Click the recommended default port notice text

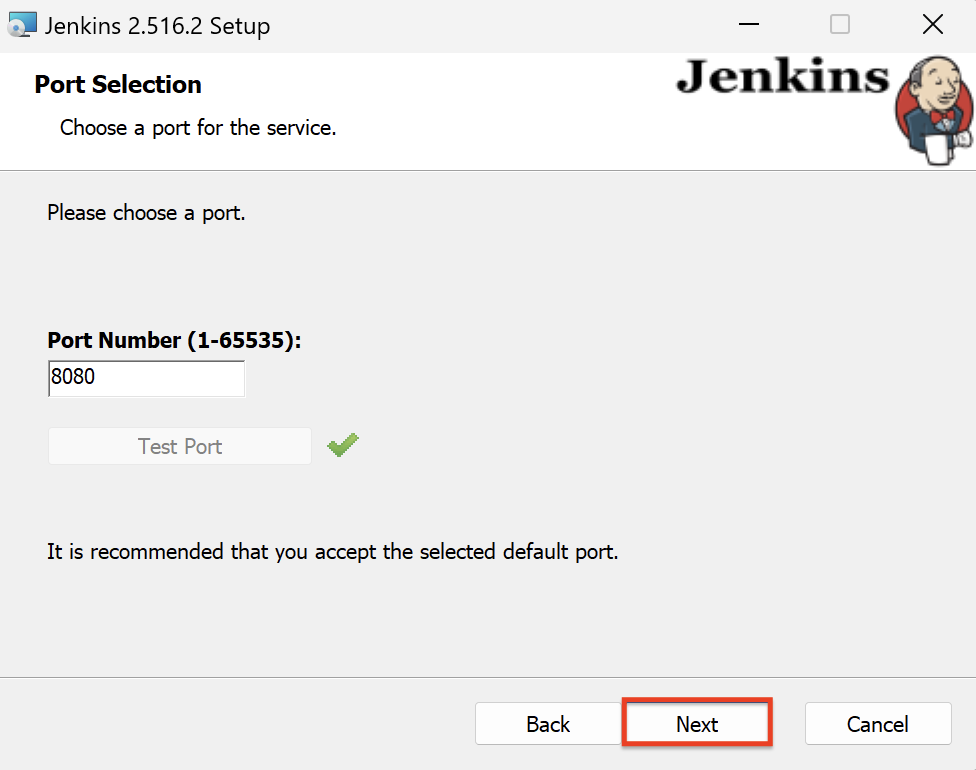[333, 551]
